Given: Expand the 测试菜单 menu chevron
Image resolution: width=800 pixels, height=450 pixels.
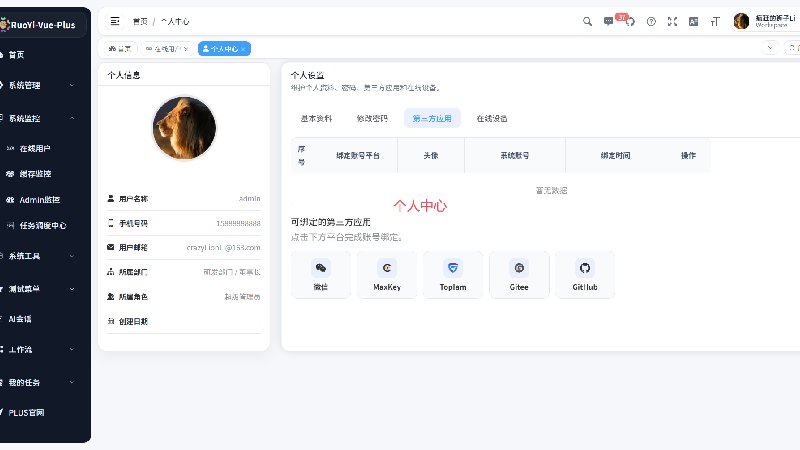Looking at the screenshot, I should 71,289.
